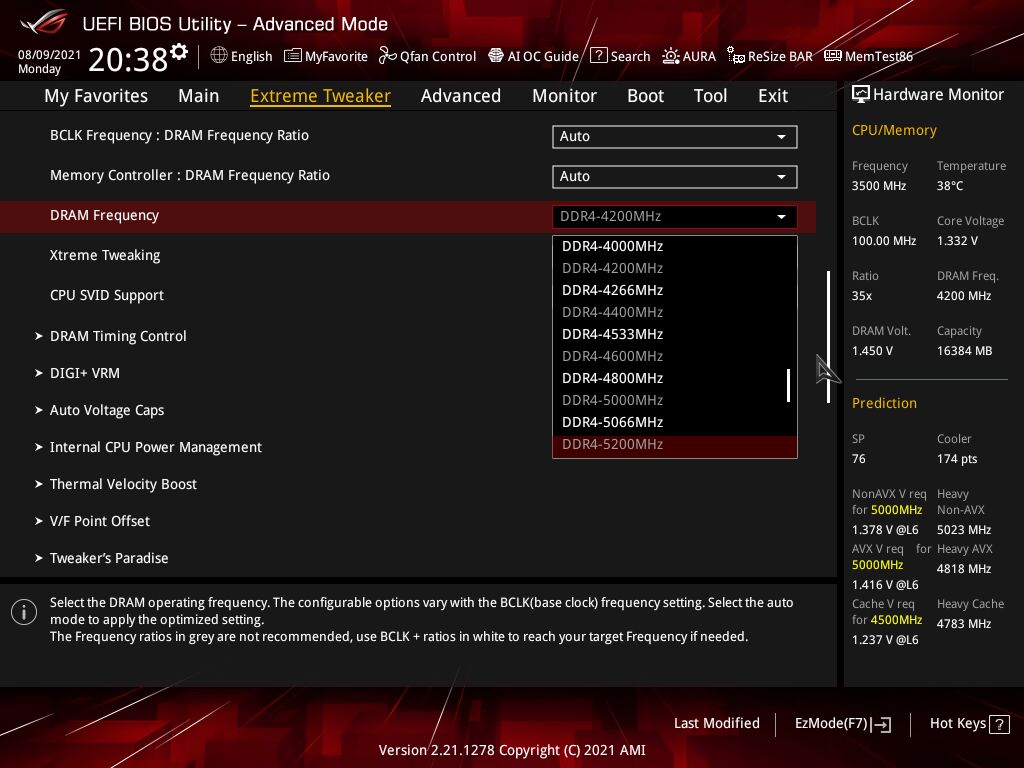Click the Hardware Monitor display icon
This screenshot has width=1024, height=768.
(861, 94)
